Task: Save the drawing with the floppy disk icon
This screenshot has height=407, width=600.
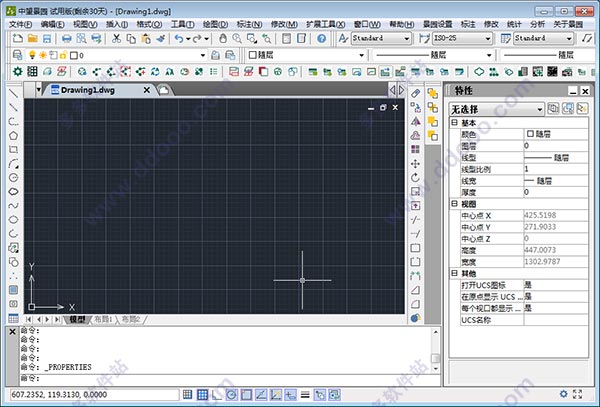Action: coord(47,38)
